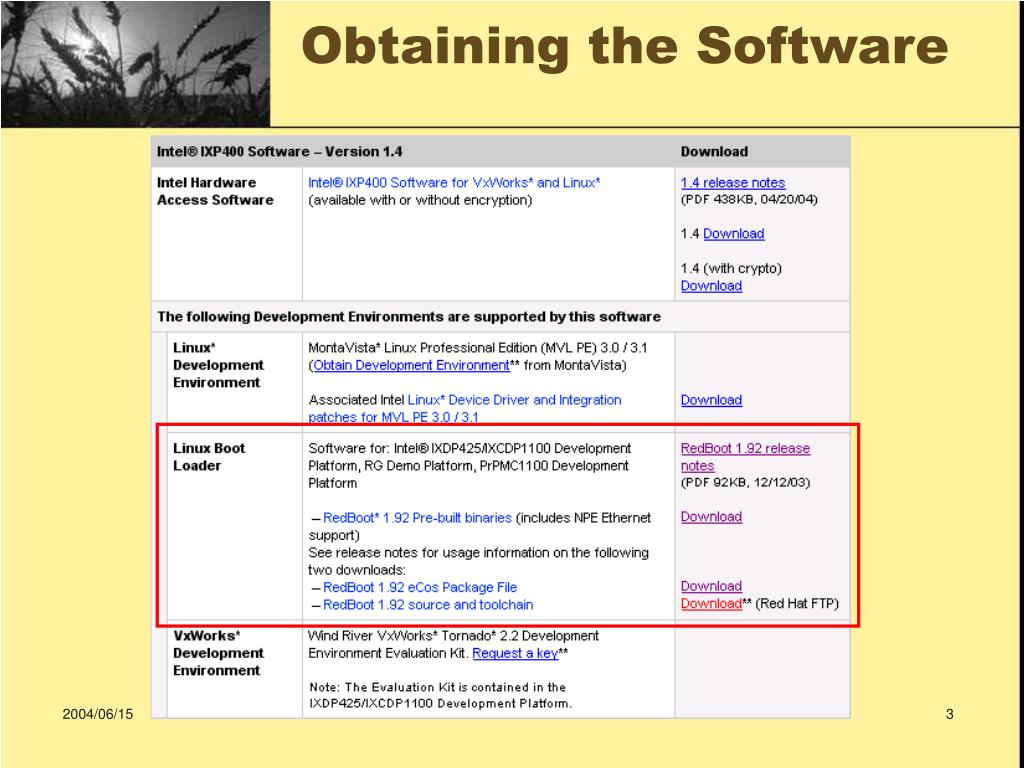Viewport: 1024px width, 768px height.
Task: Select (available with or without encryption) text
Action: tap(420, 200)
